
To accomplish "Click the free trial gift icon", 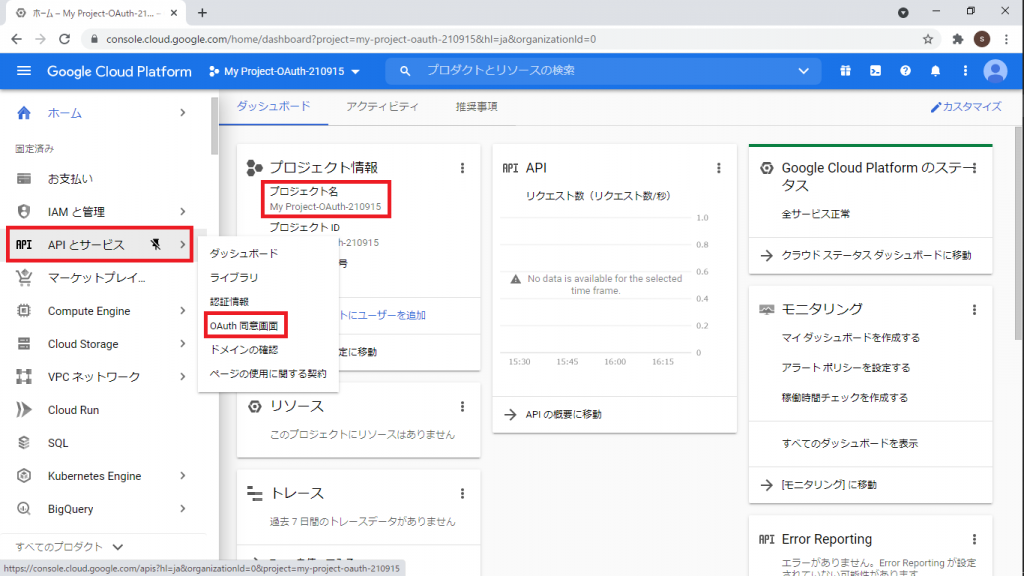I will coord(845,71).
